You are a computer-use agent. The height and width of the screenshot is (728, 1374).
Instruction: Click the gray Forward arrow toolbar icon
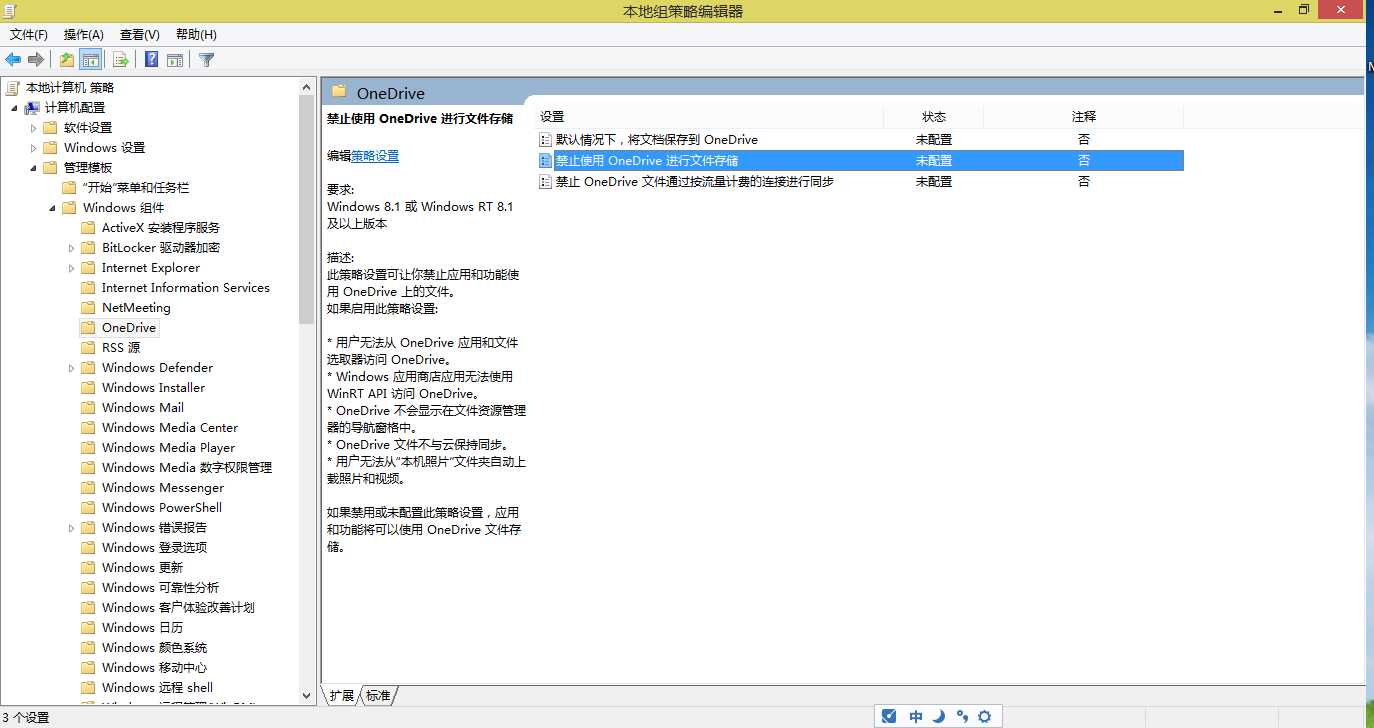click(x=37, y=60)
